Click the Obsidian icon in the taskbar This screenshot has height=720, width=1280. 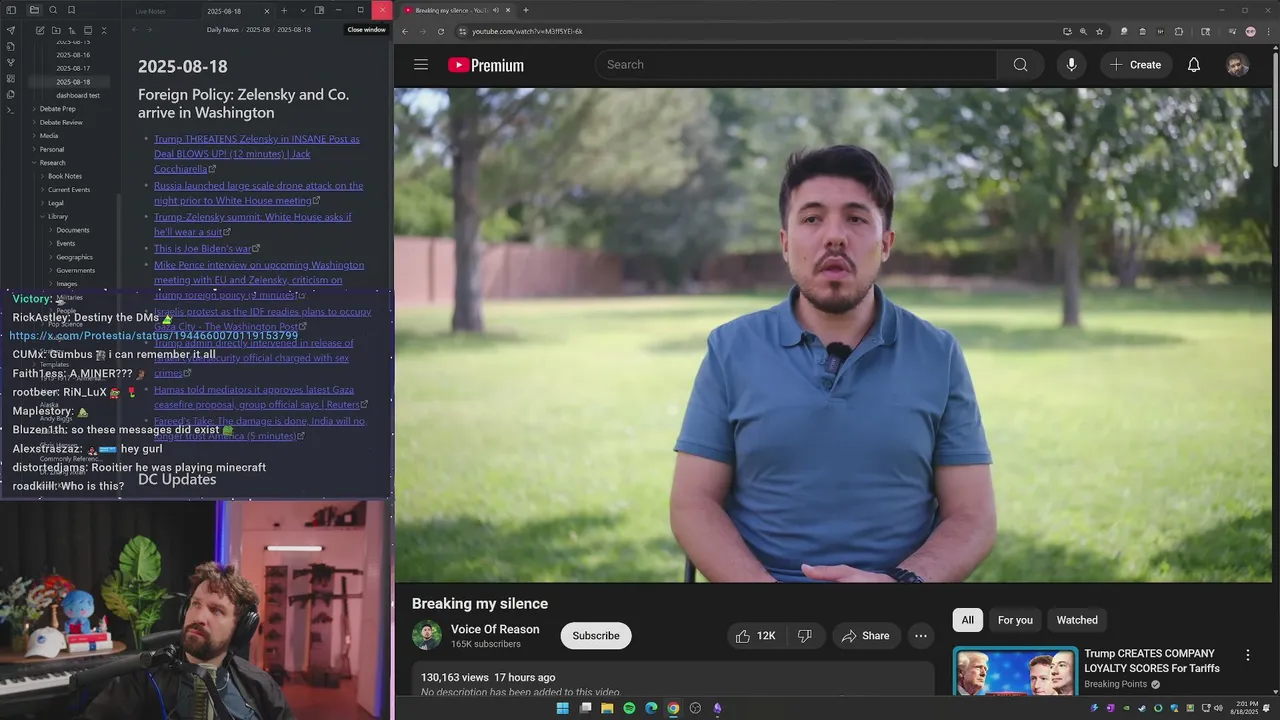tap(717, 708)
